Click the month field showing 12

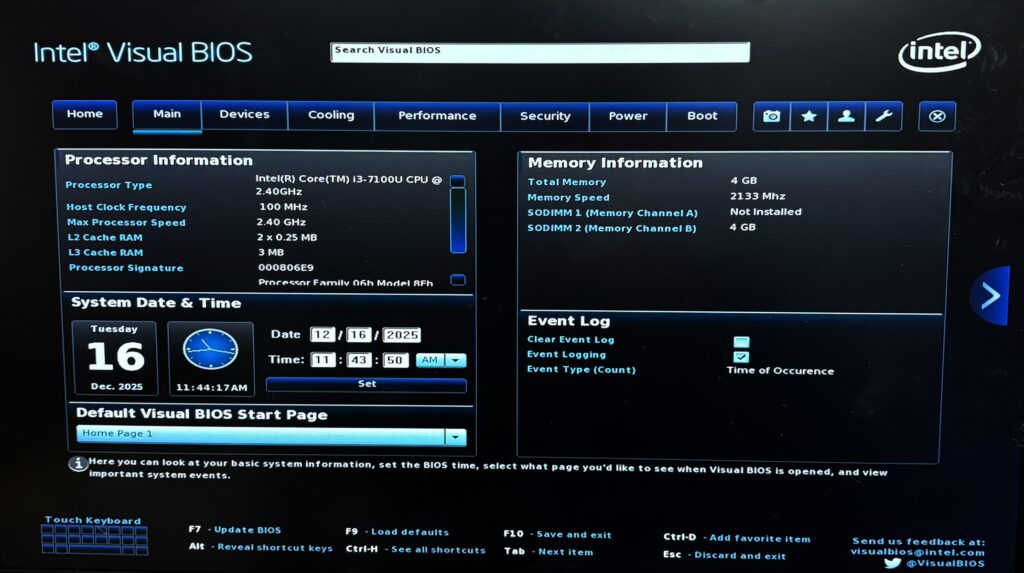pyautogui.click(x=322, y=335)
